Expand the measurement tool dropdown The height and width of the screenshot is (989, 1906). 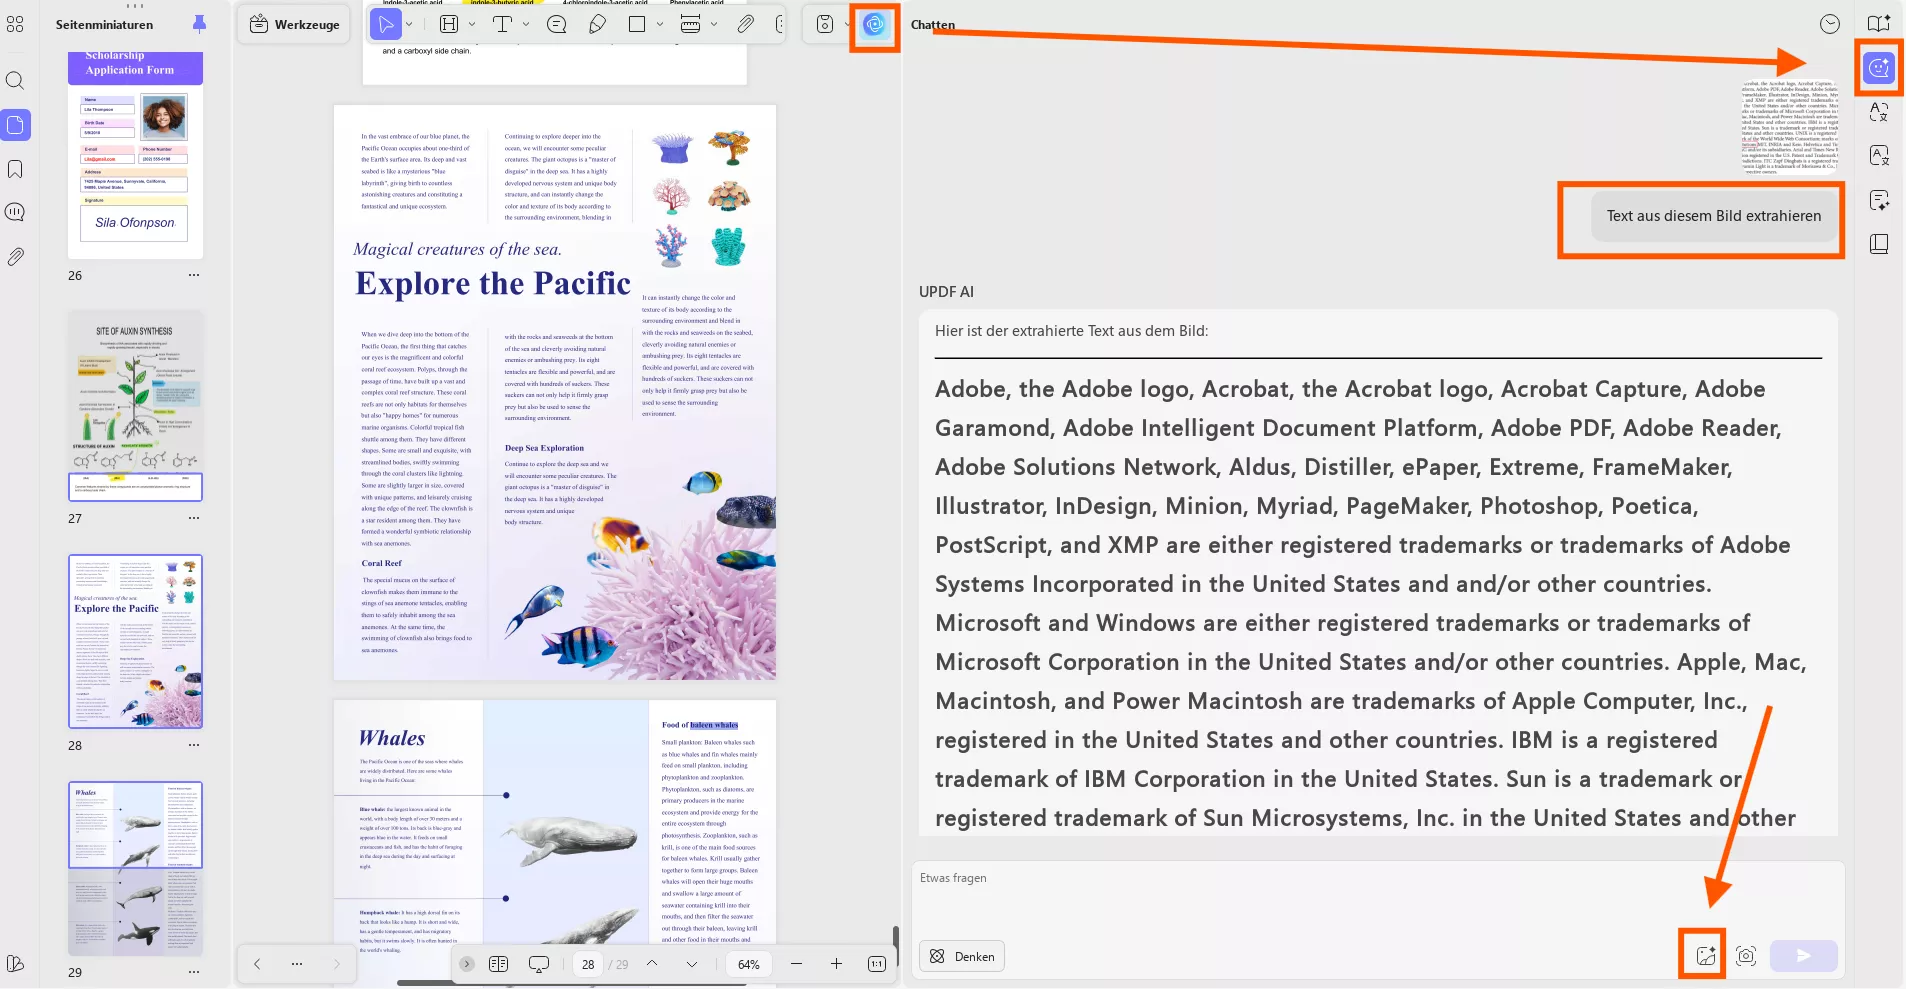(714, 24)
